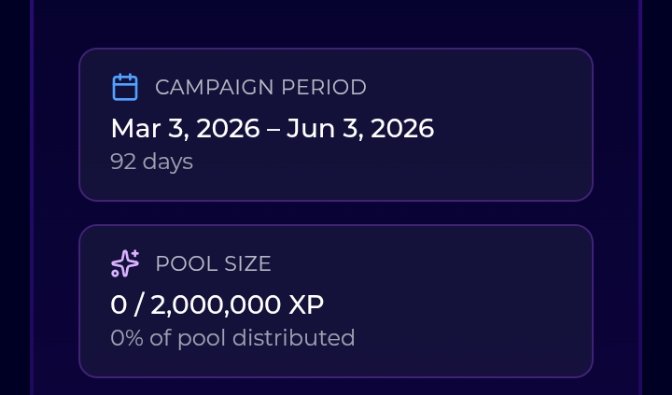The image size is (672, 395).
Task: Click the blue calendar icon
Action: 125,87
